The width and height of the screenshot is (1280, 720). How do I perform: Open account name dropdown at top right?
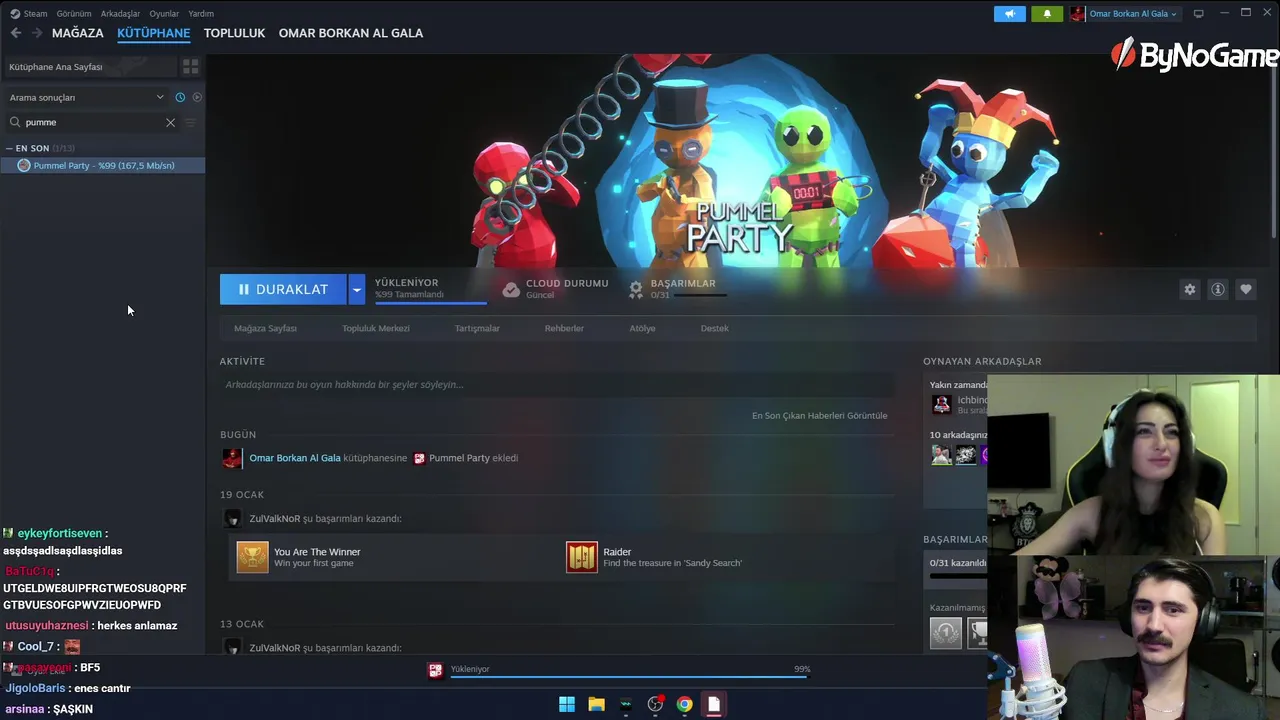tap(1133, 14)
